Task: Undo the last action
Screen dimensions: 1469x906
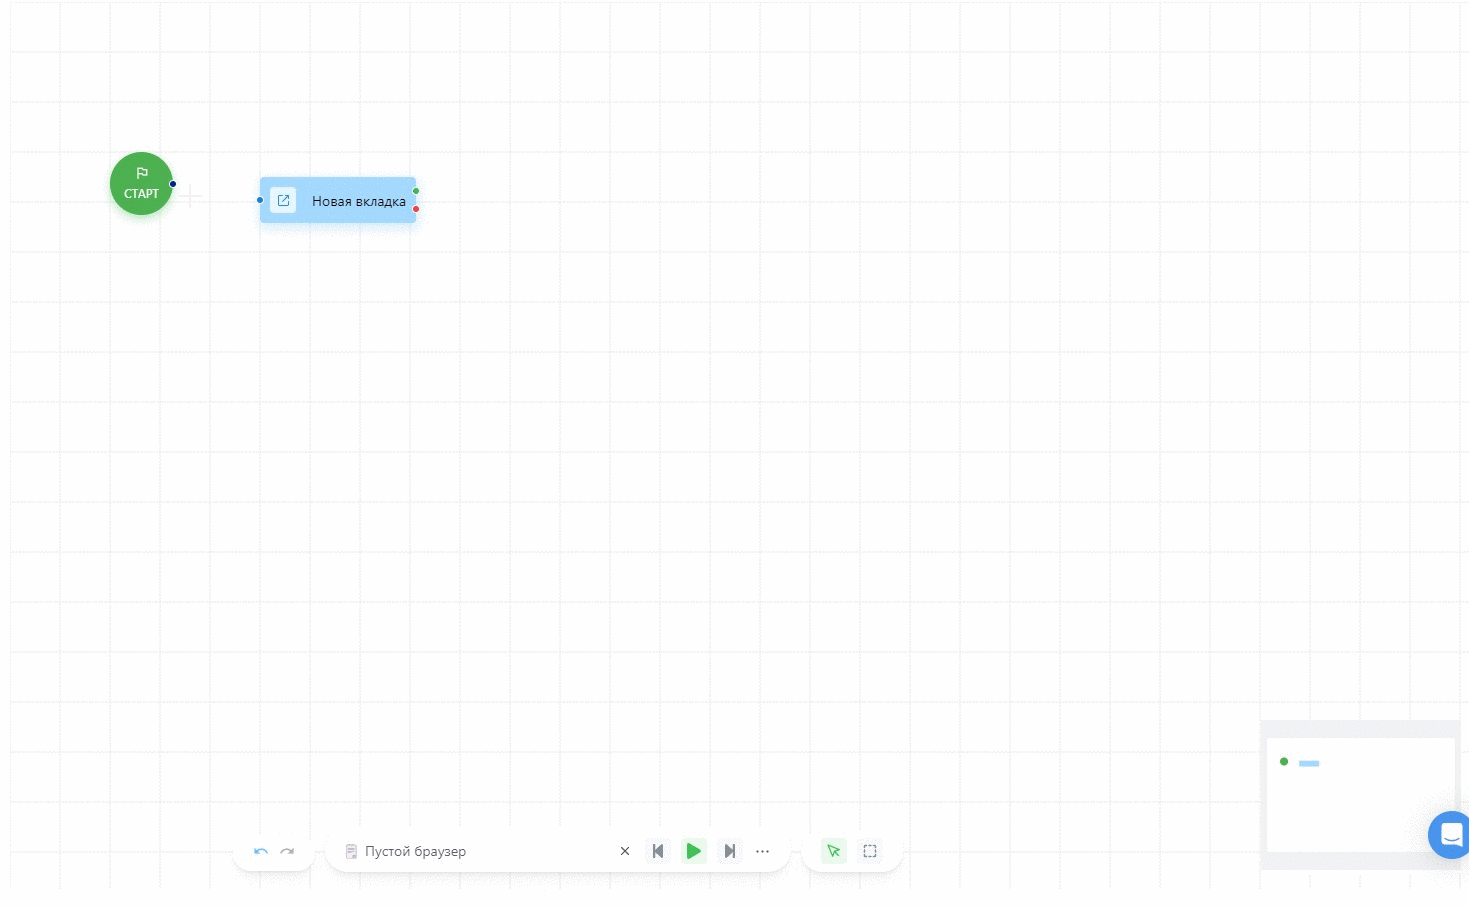Action: [x=261, y=851]
